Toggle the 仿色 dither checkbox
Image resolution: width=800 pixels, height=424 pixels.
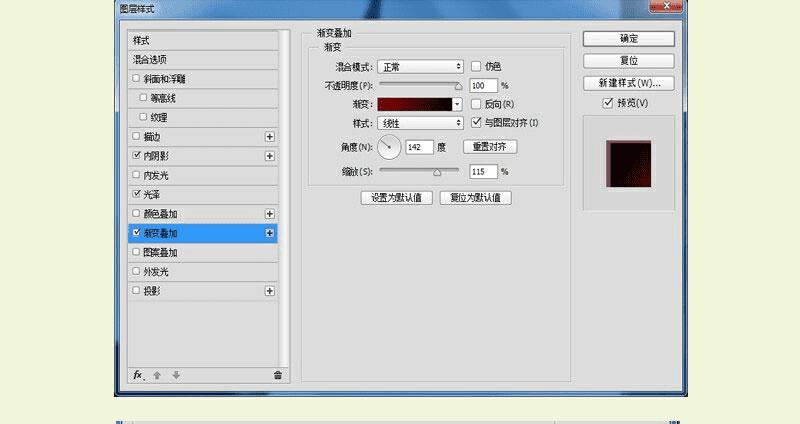[476, 66]
